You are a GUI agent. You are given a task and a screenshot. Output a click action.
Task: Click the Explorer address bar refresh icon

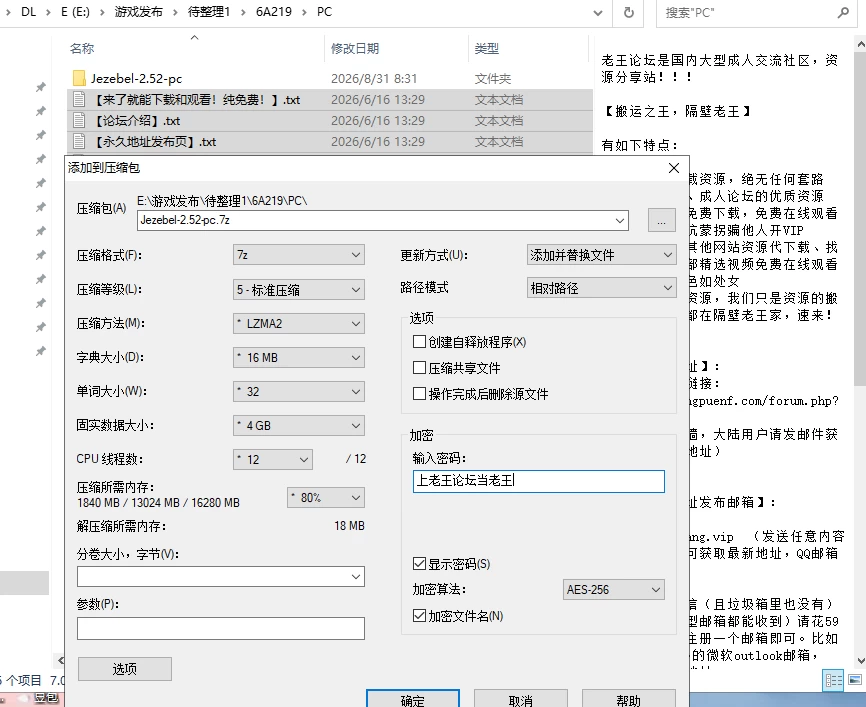pyautogui.click(x=629, y=12)
